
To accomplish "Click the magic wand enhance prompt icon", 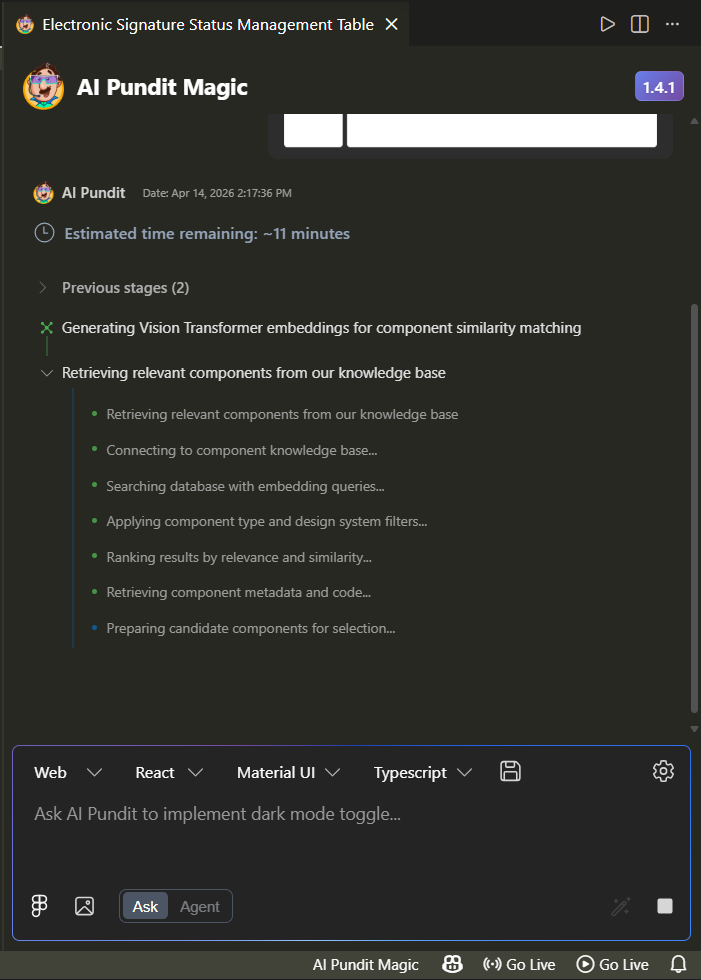I will pyautogui.click(x=620, y=906).
